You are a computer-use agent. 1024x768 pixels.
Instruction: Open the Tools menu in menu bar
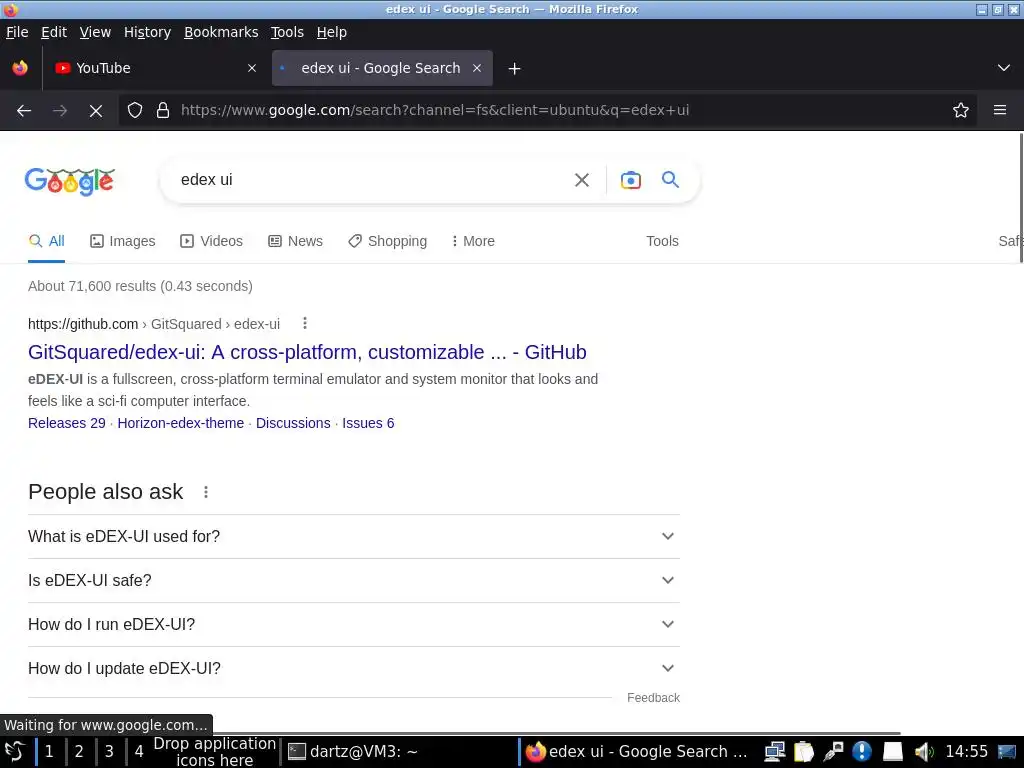(x=287, y=32)
